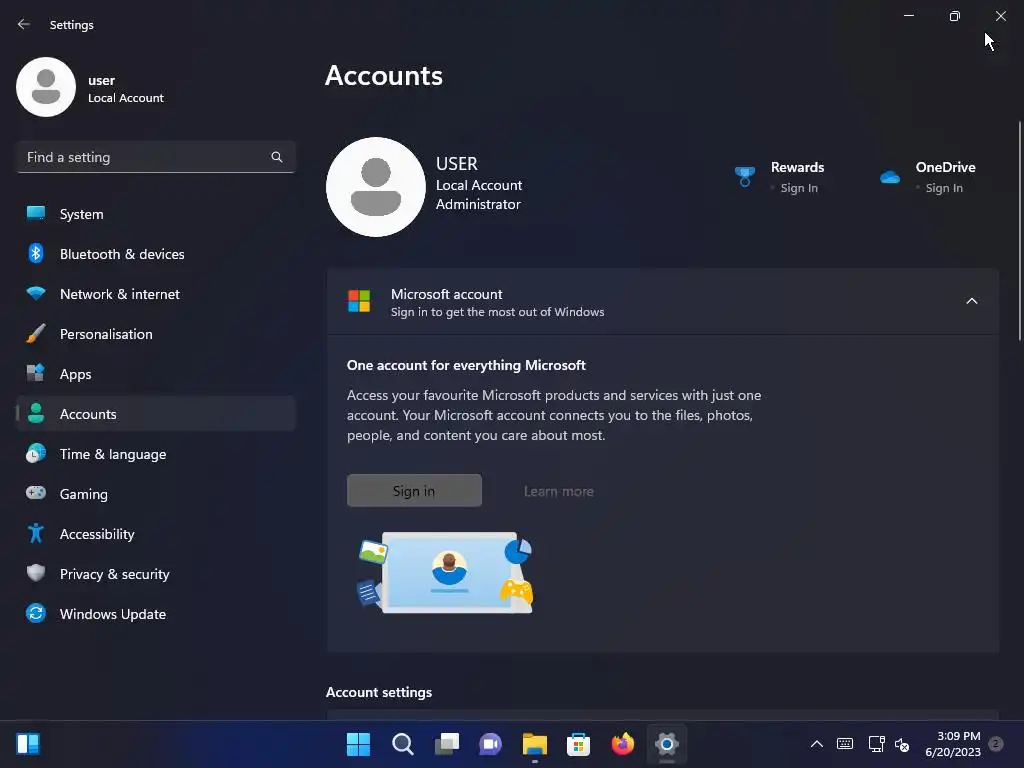1024x768 pixels.
Task: Go to Gaming settings
Action: point(155,494)
